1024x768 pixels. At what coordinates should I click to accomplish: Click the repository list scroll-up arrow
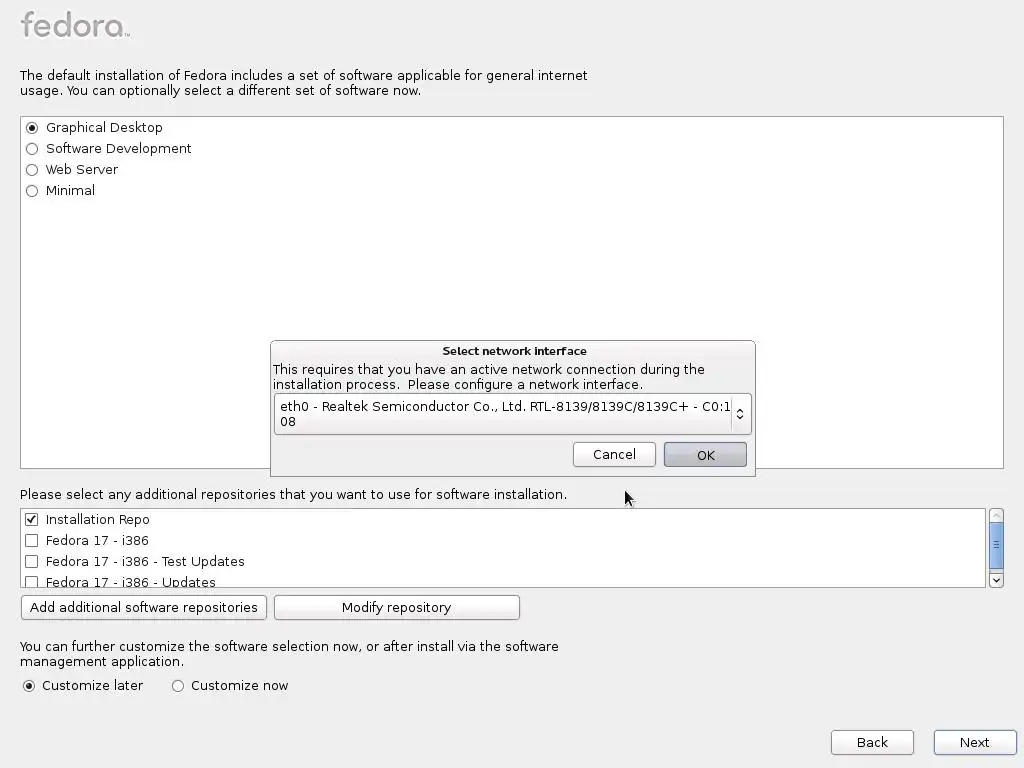pos(996,515)
